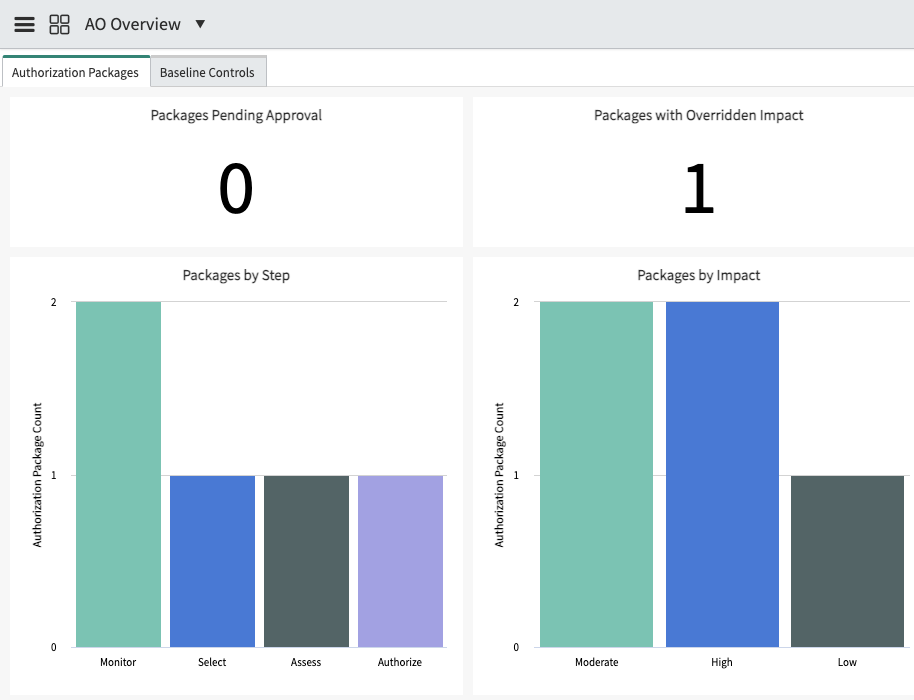Expand the AO Overview dropdown arrow
The width and height of the screenshot is (914, 700).
[x=200, y=24]
